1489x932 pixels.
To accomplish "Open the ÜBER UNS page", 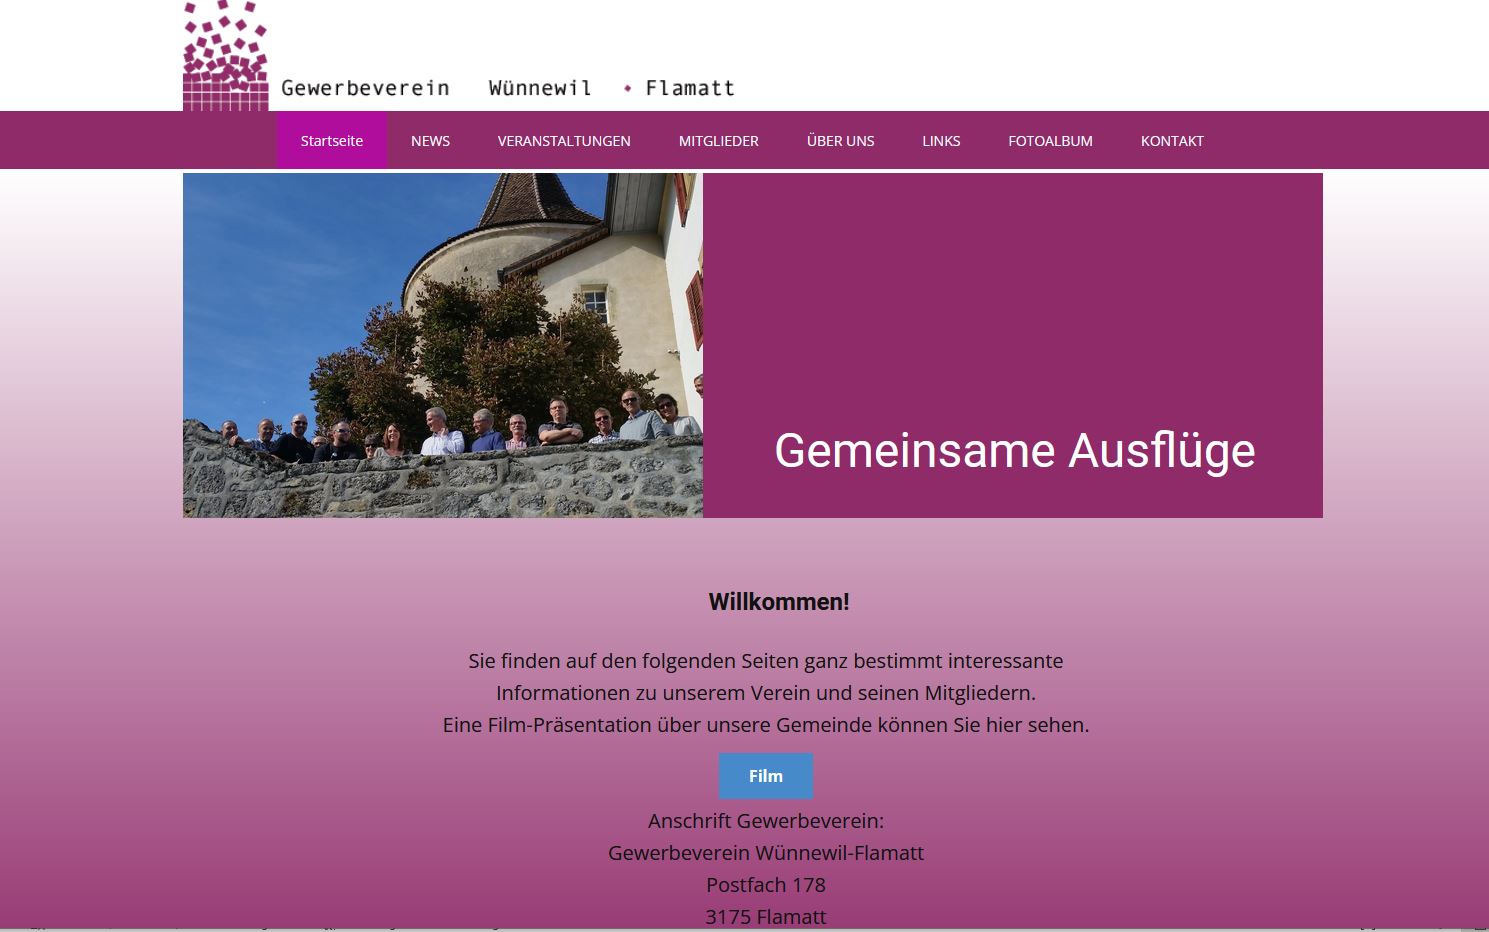I will click(841, 140).
